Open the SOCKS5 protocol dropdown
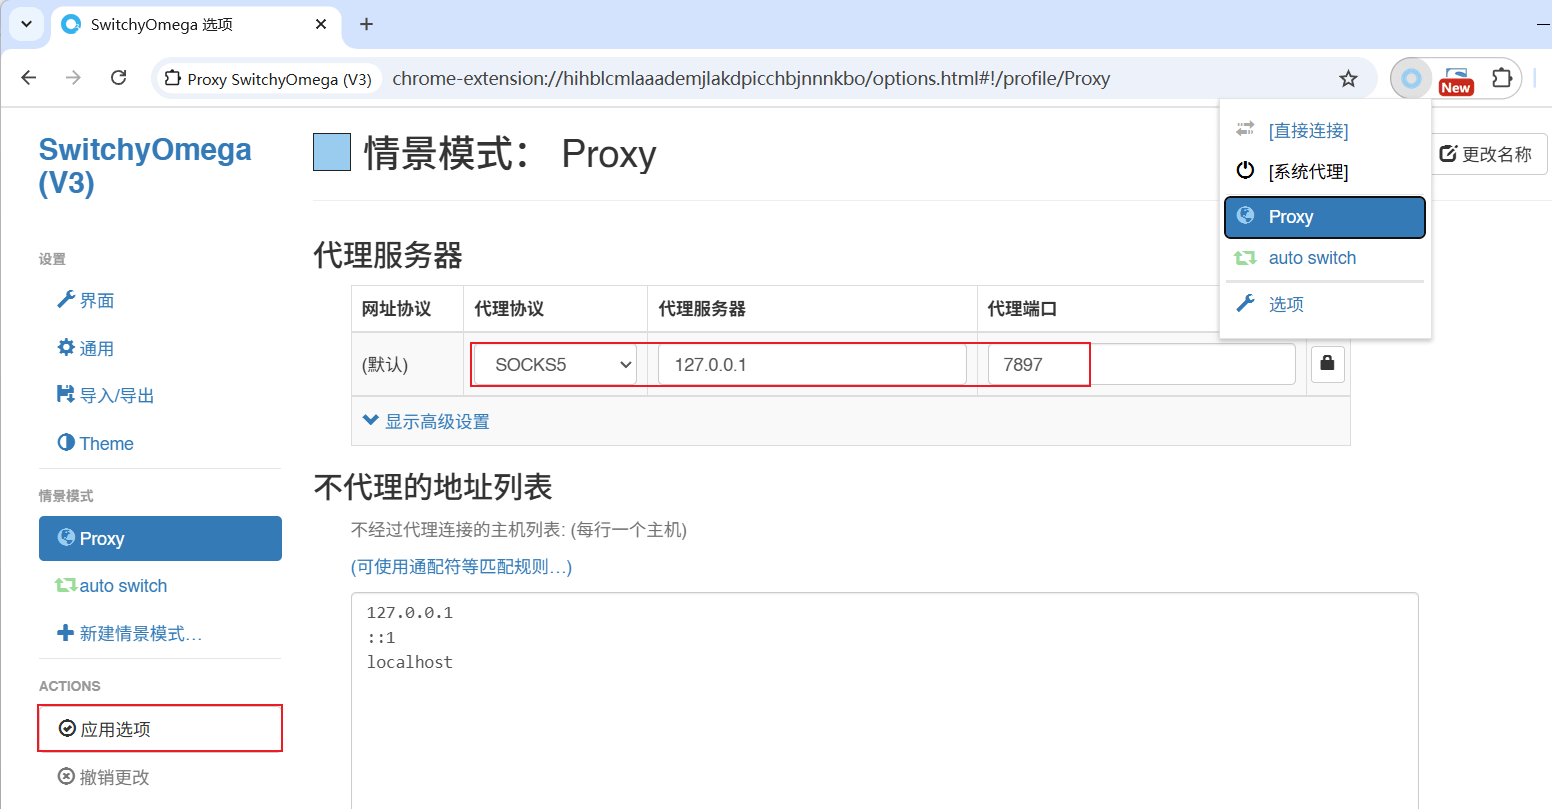The width and height of the screenshot is (1552, 809). [x=554, y=365]
